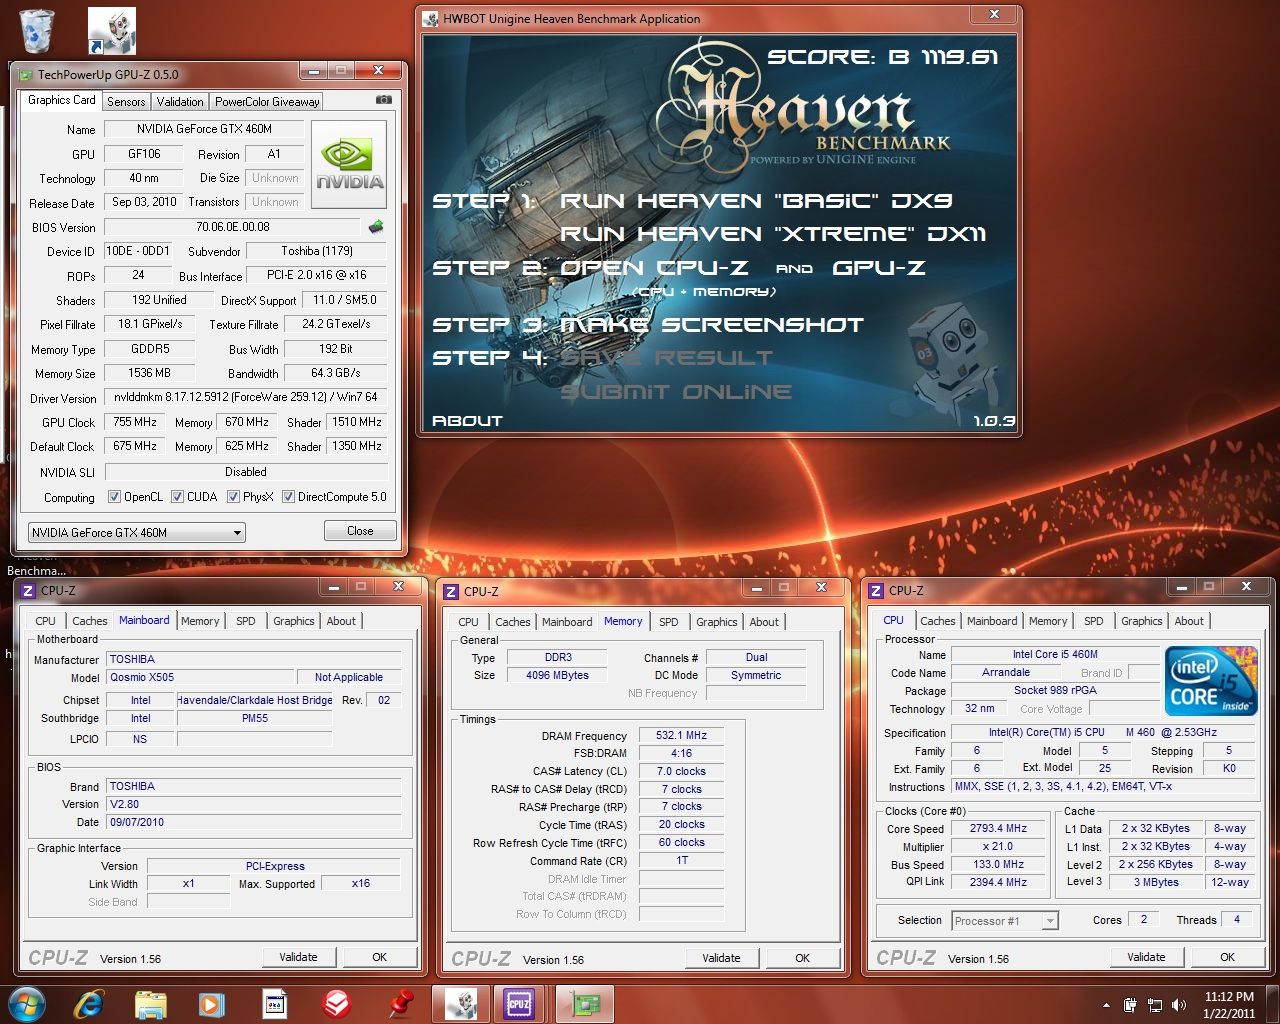Open the Heaven benchmark desktop shortcut icon

tap(112, 30)
